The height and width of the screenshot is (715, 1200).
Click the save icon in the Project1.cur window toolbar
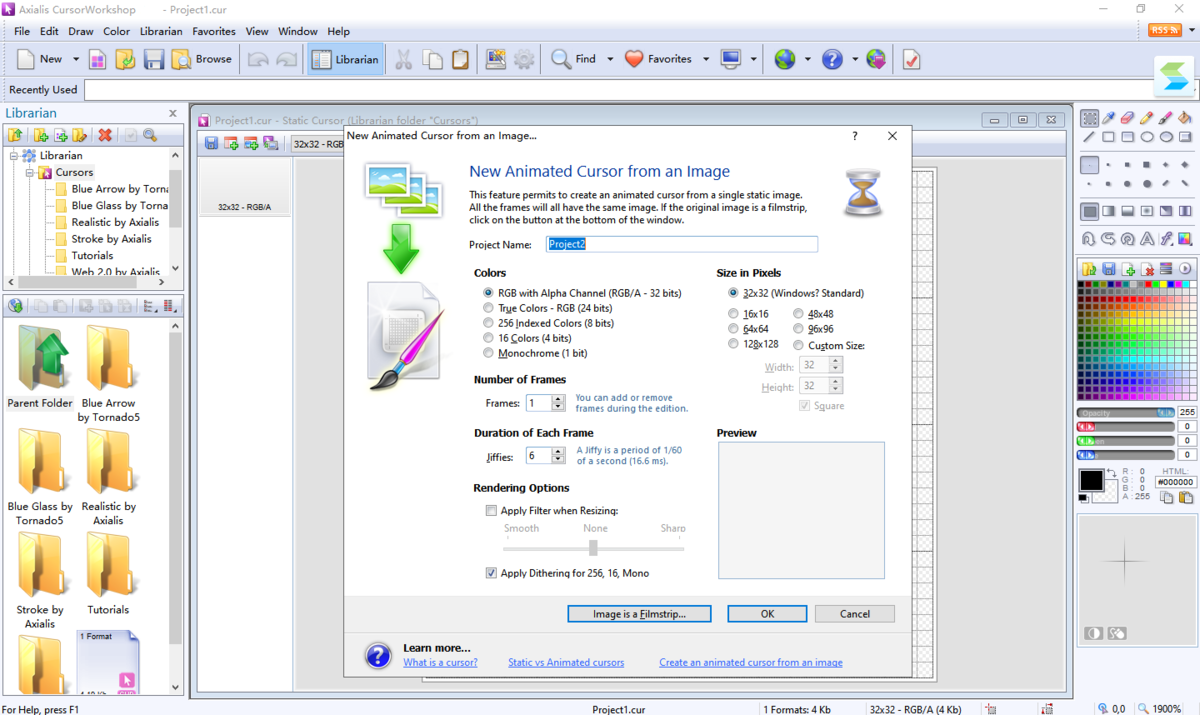(x=212, y=143)
